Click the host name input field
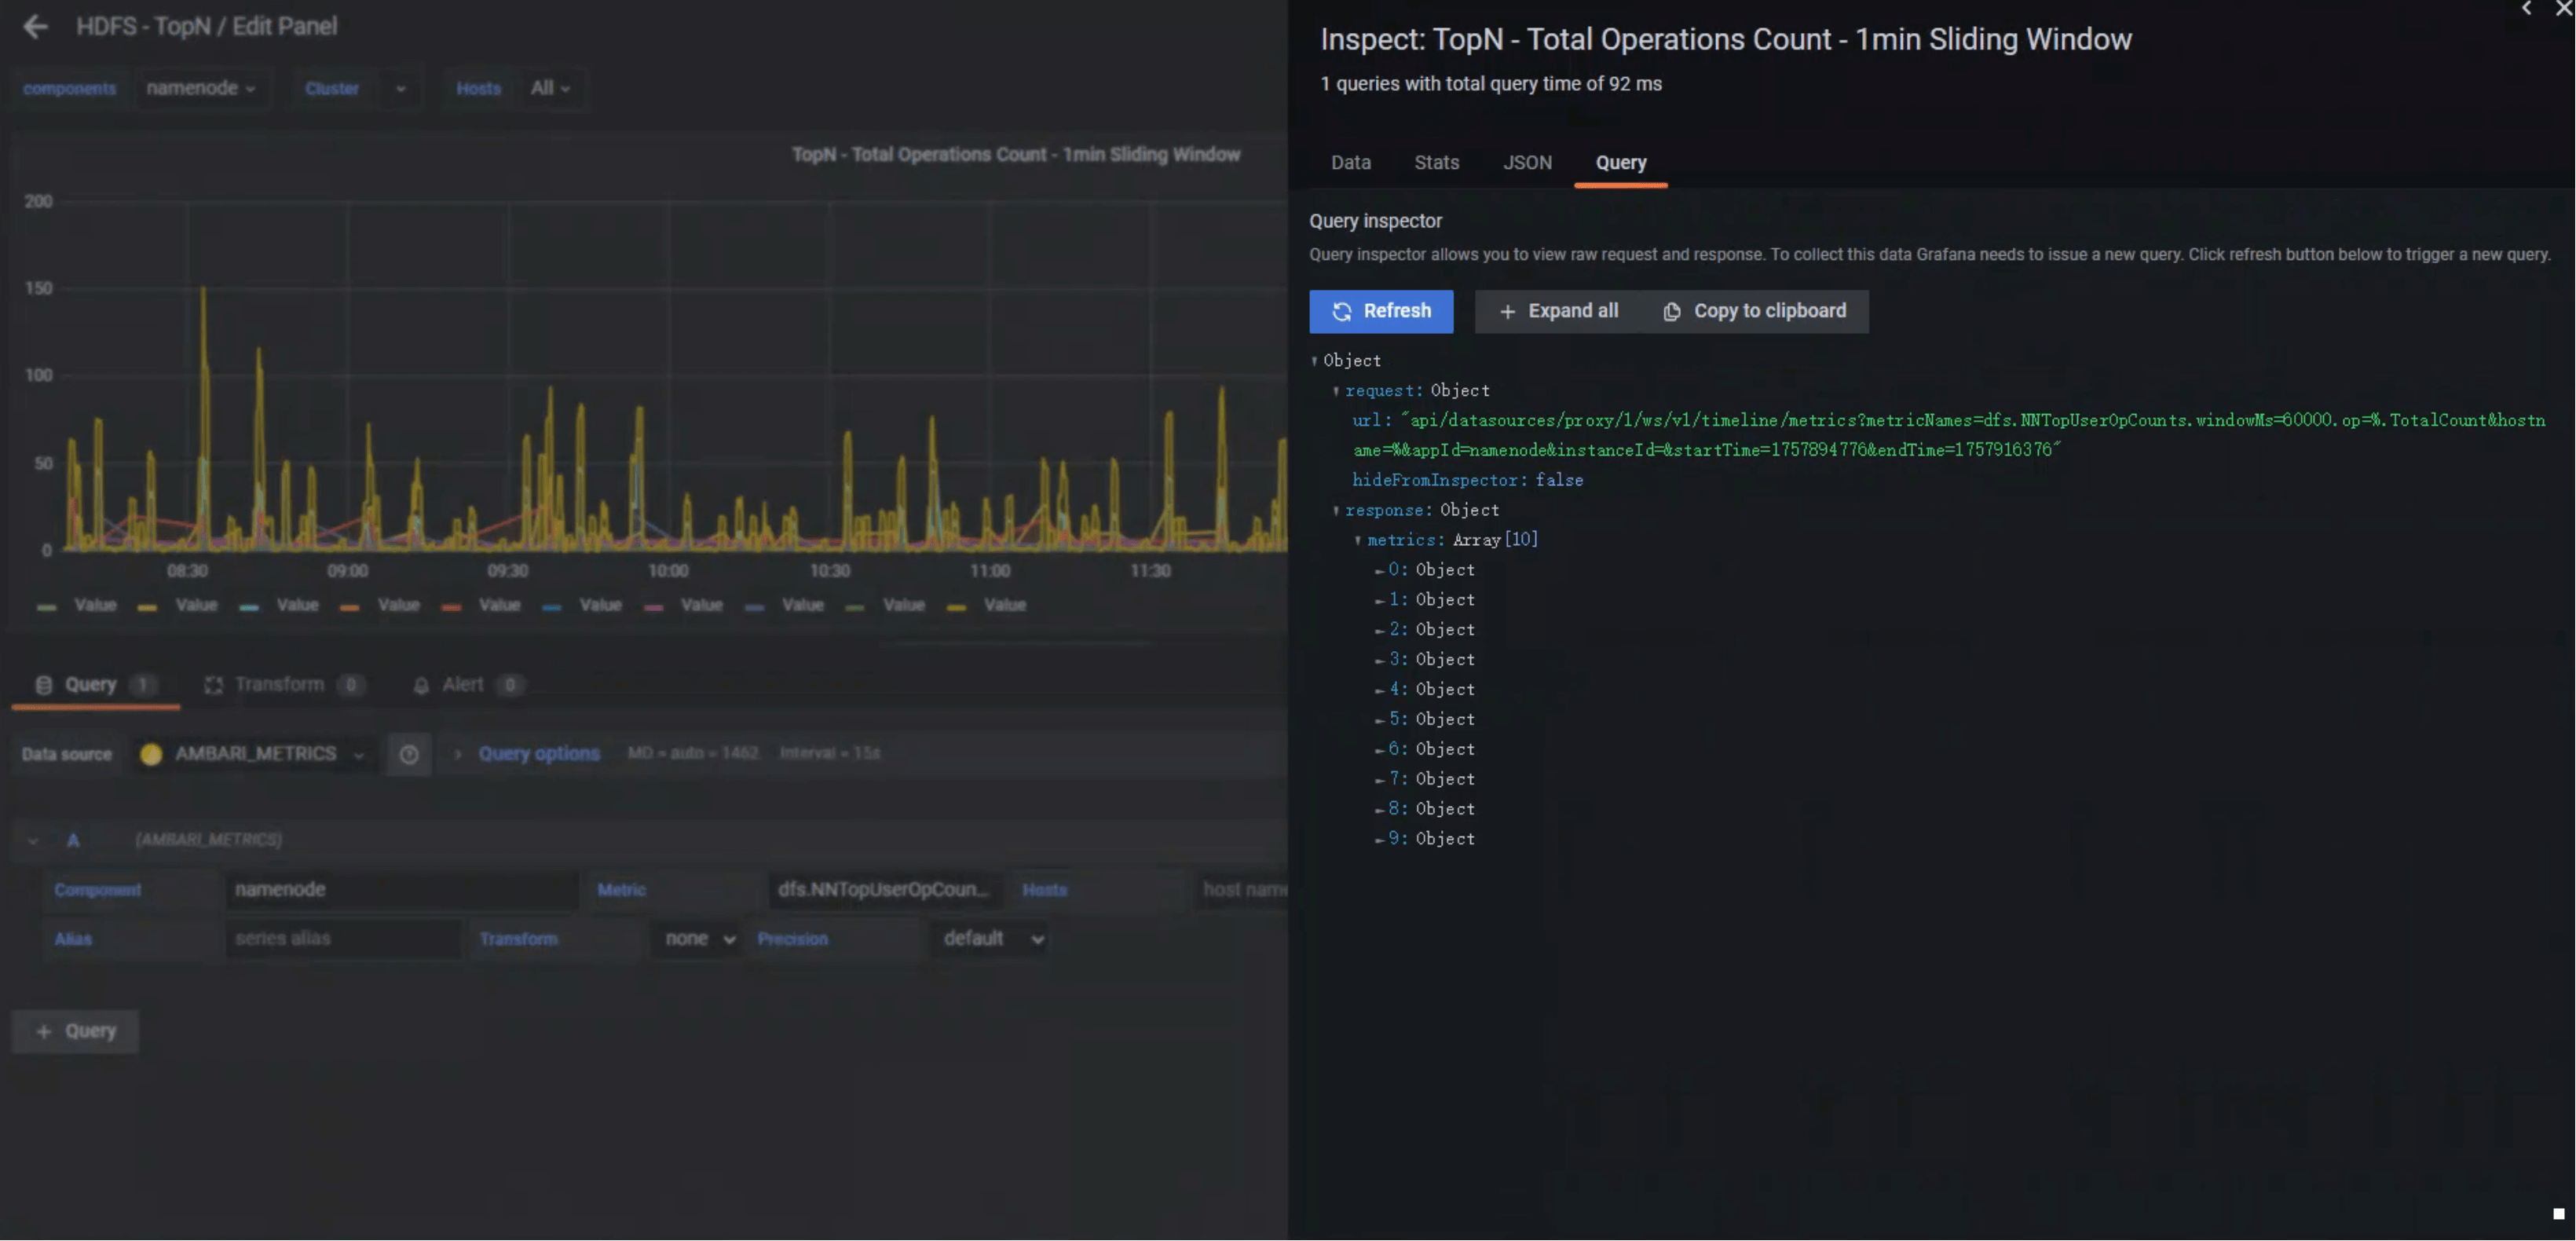Screen dimensions: 2576x1241 [x=1240, y=889]
